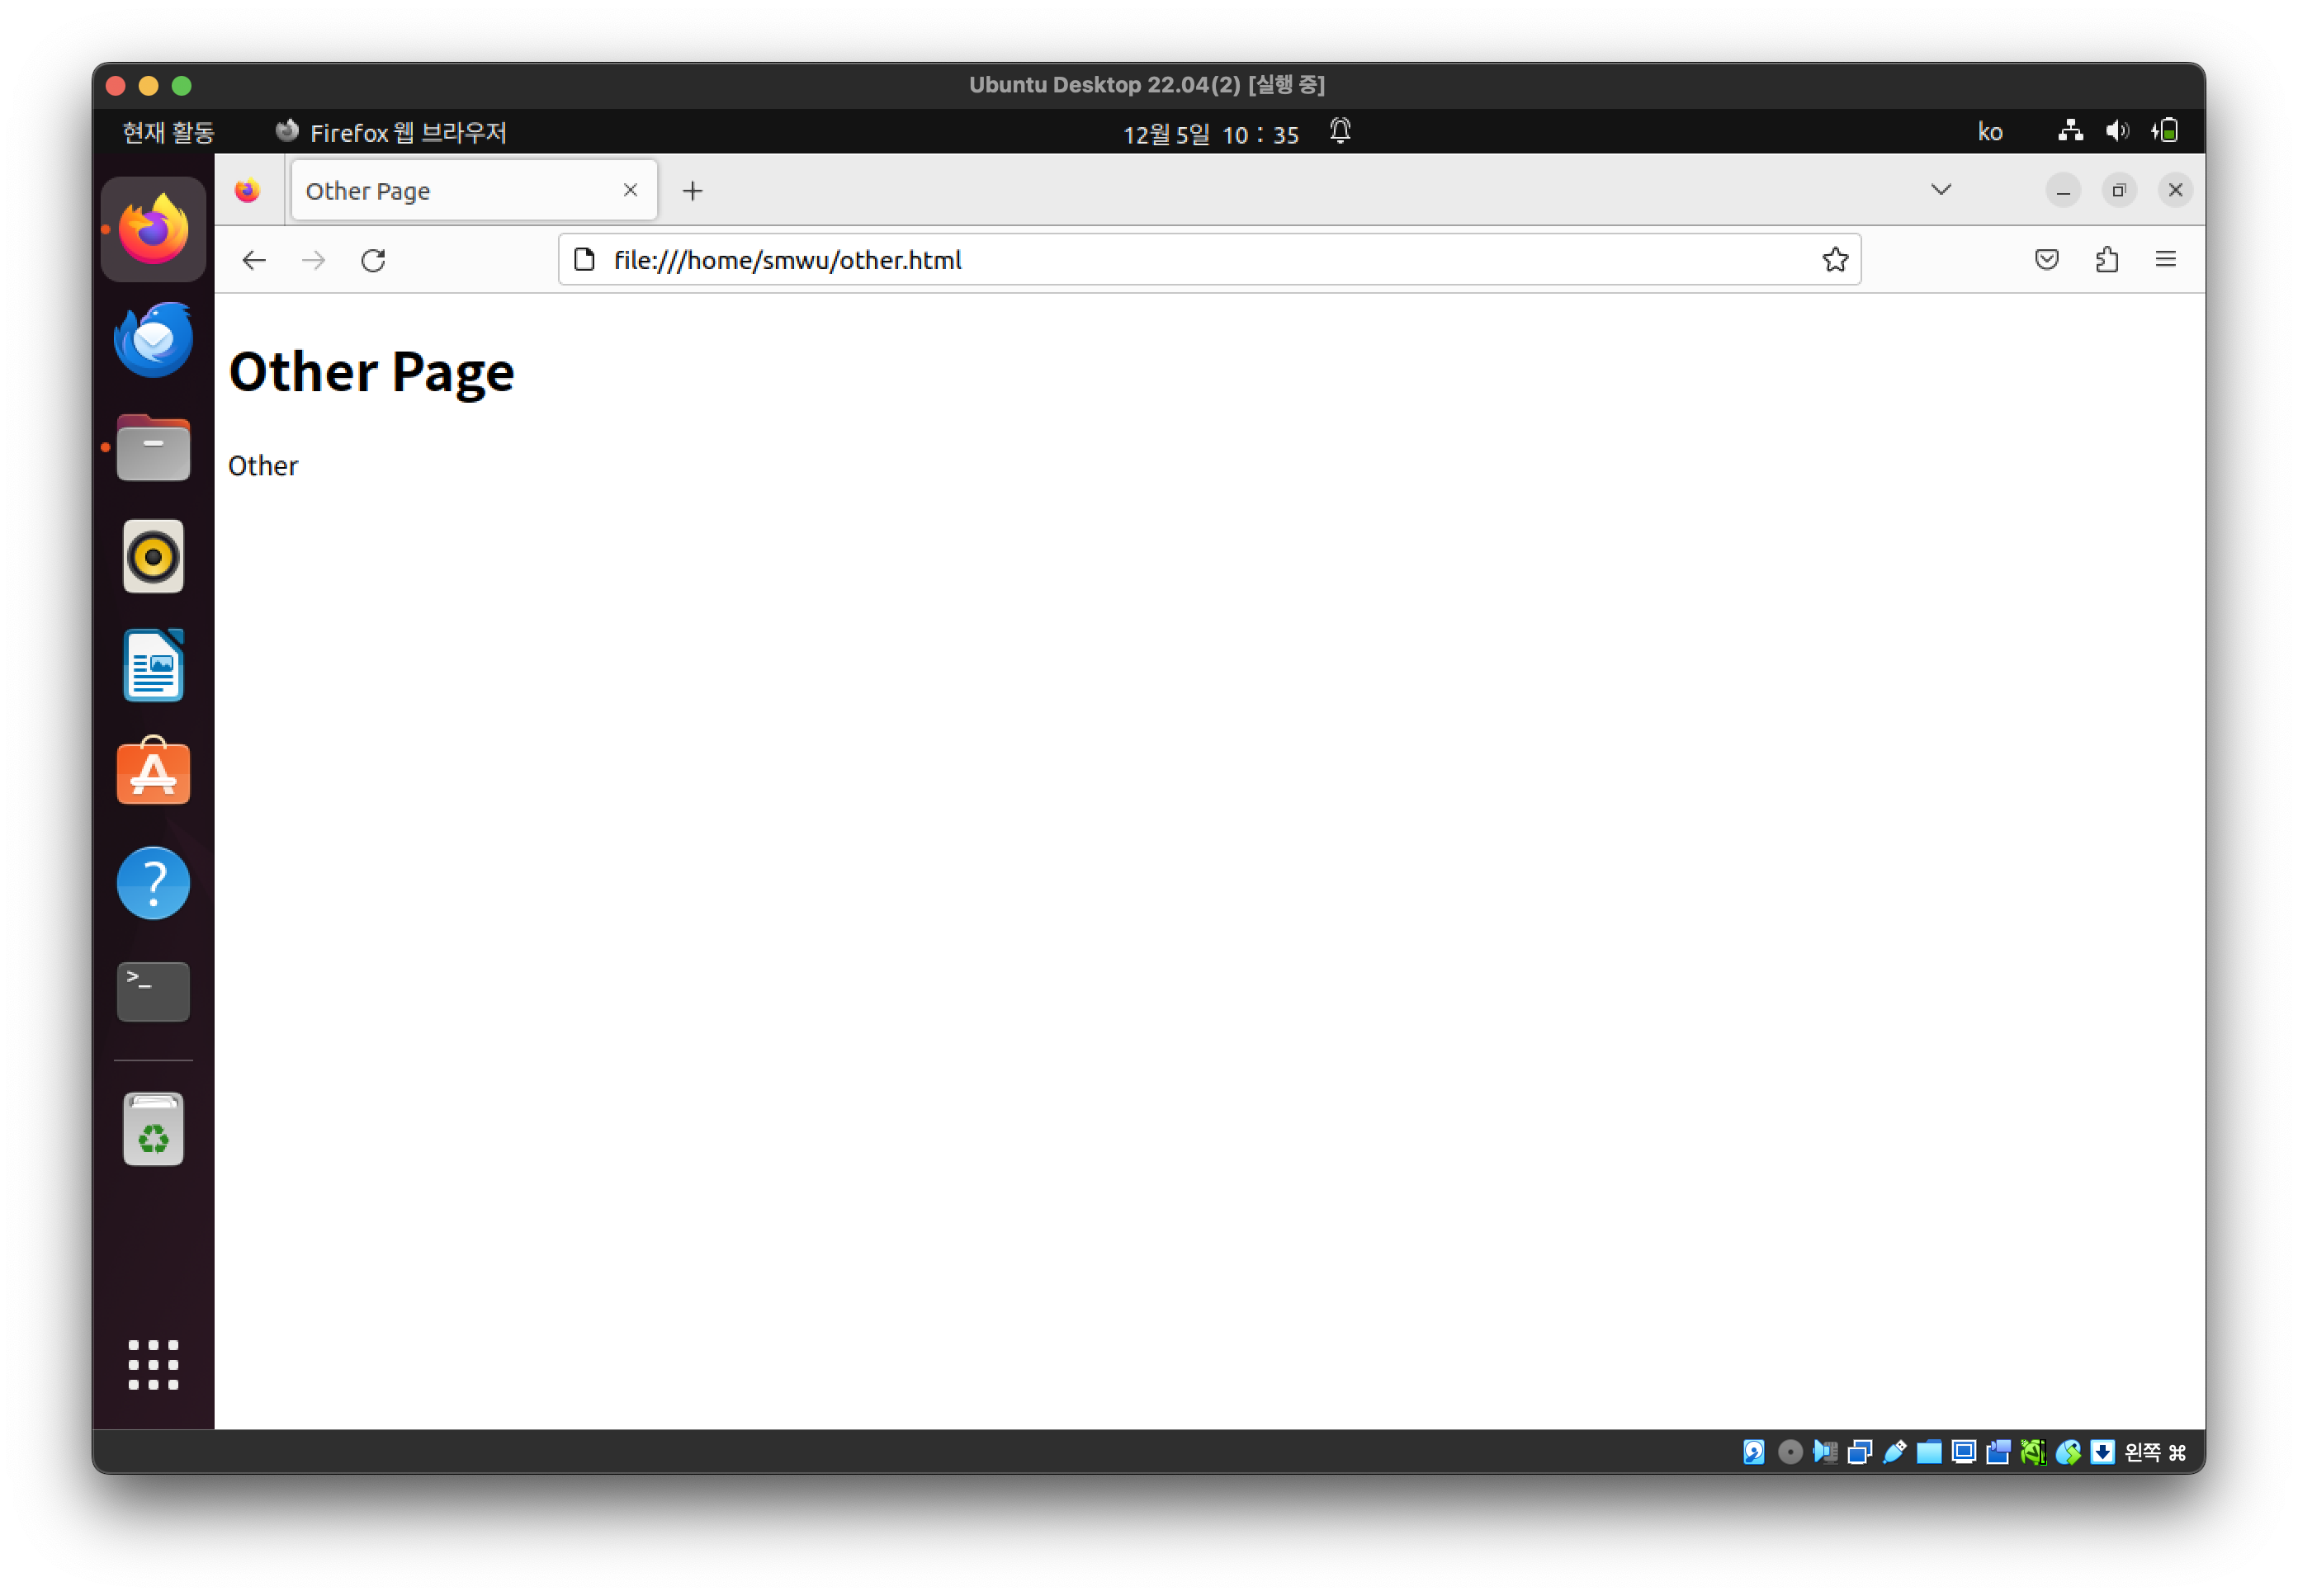Click the address bar URL field

click(1209, 259)
